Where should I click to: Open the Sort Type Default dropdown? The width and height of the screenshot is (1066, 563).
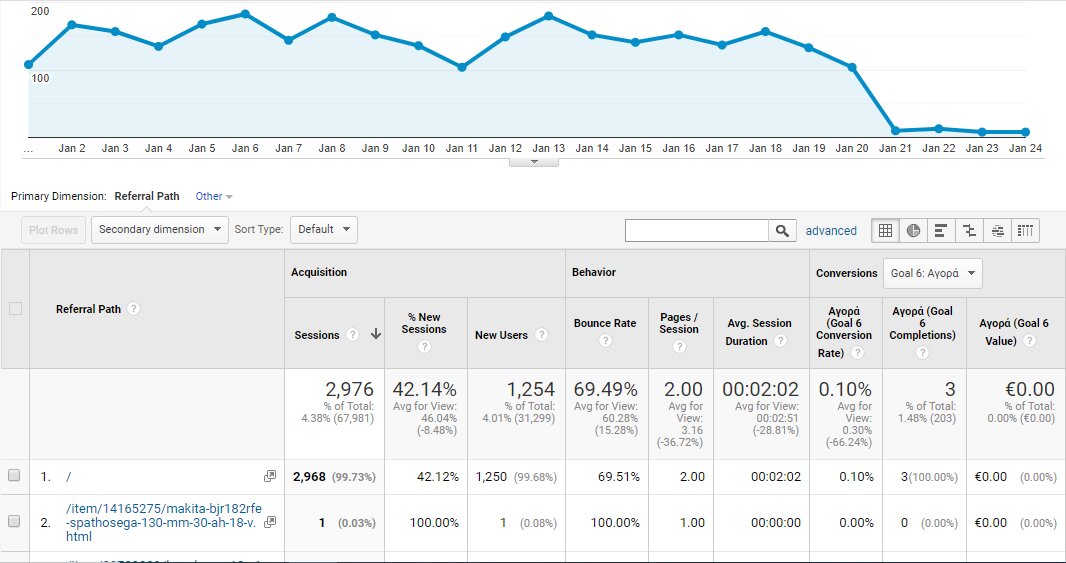323,229
